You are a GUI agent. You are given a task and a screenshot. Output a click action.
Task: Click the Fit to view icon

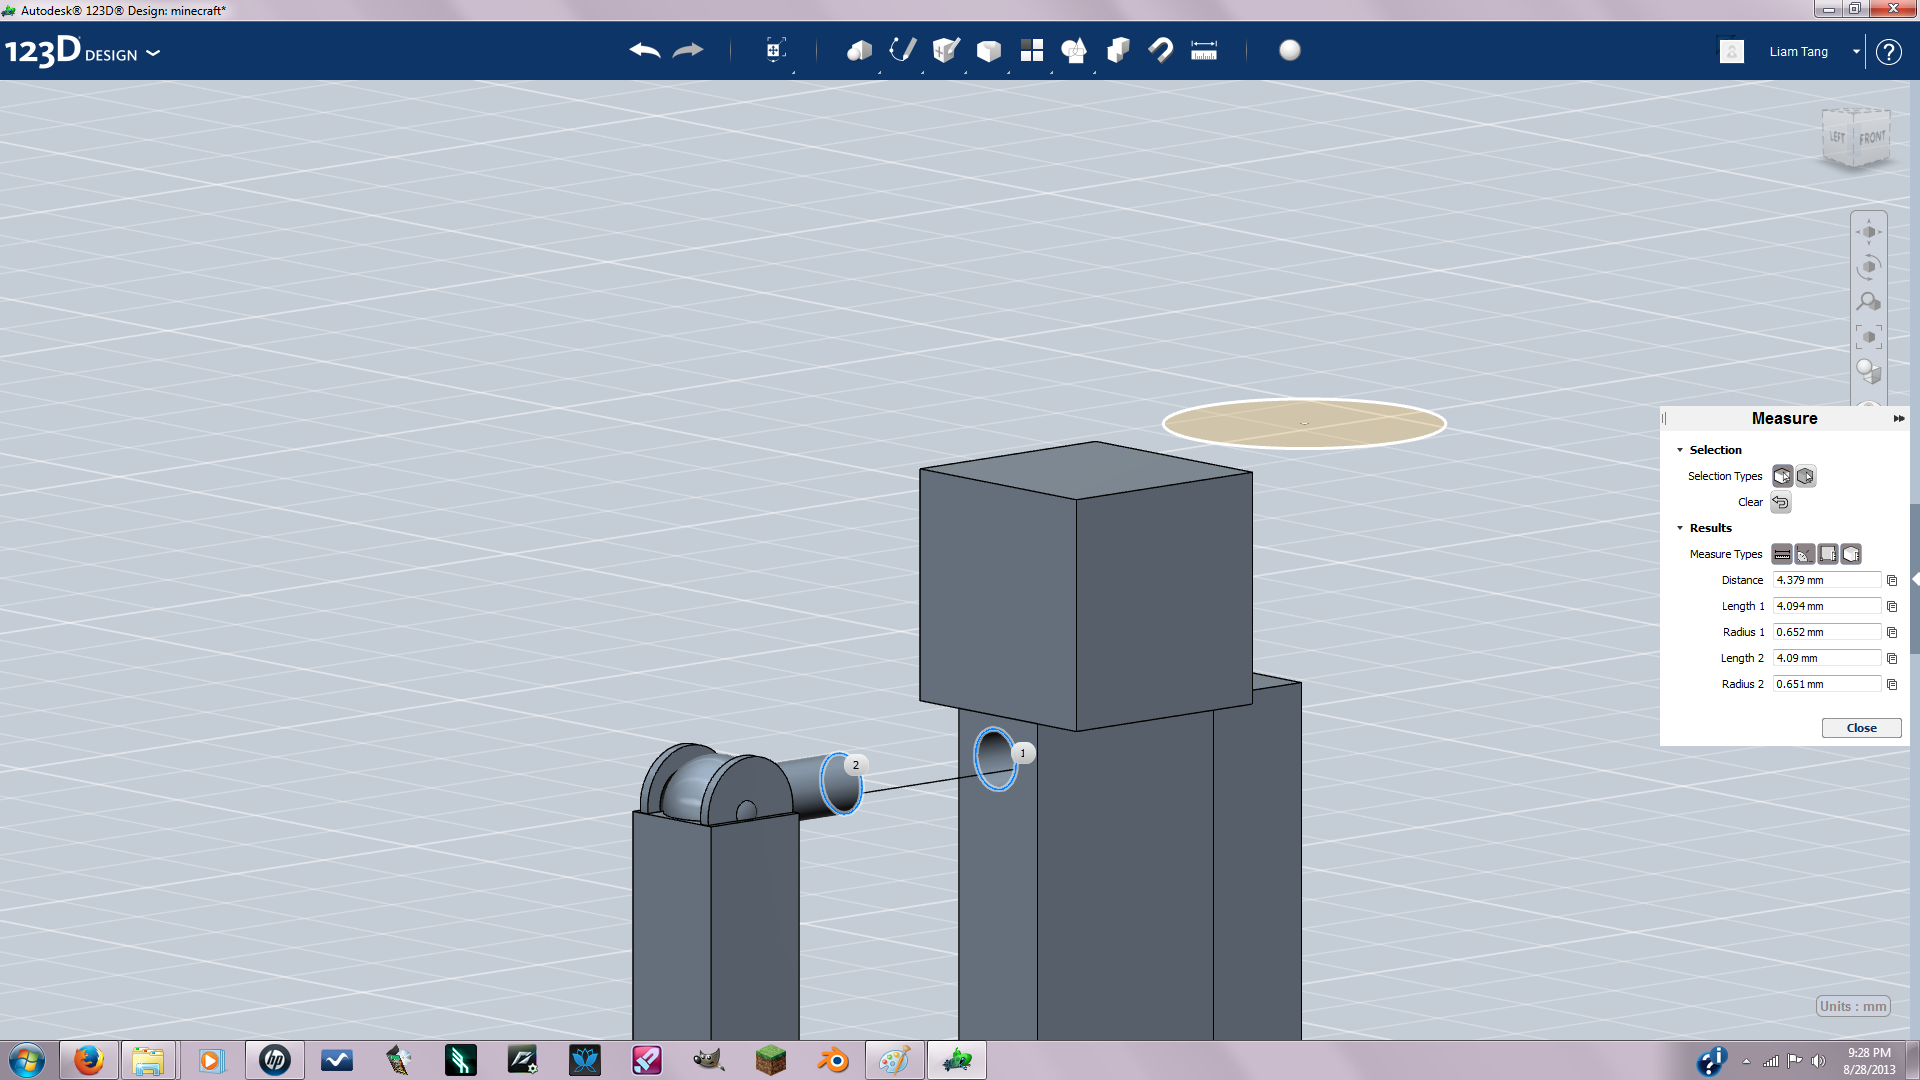(x=1869, y=337)
